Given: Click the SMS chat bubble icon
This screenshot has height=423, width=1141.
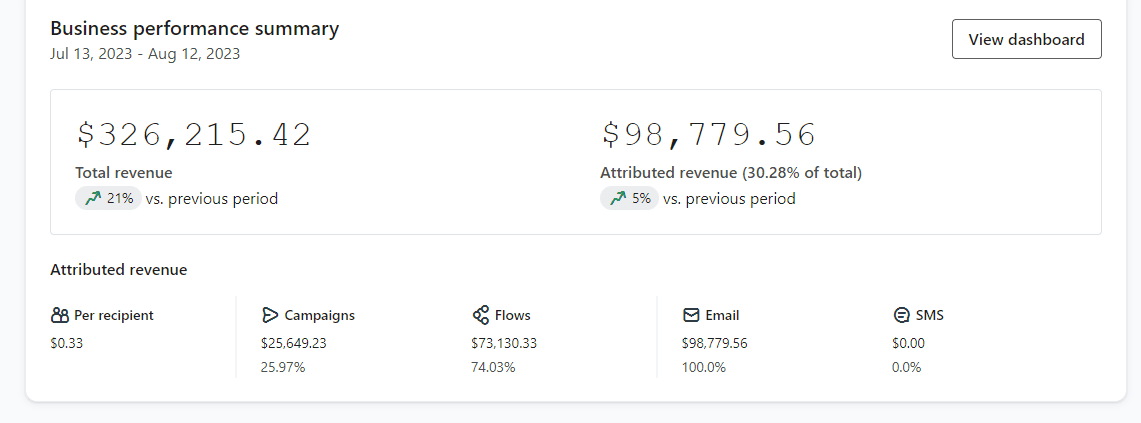Looking at the screenshot, I should [x=901, y=315].
